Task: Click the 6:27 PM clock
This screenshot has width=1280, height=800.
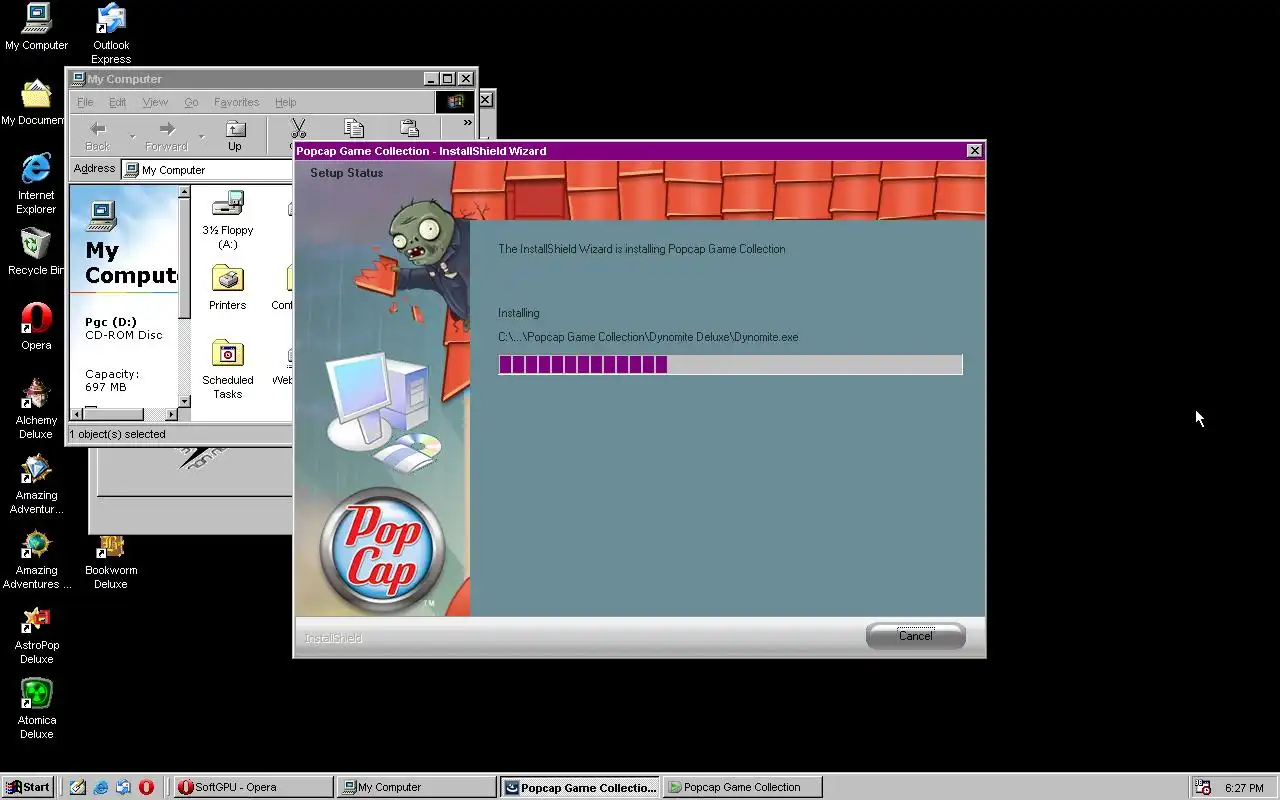Action: click(1244, 788)
